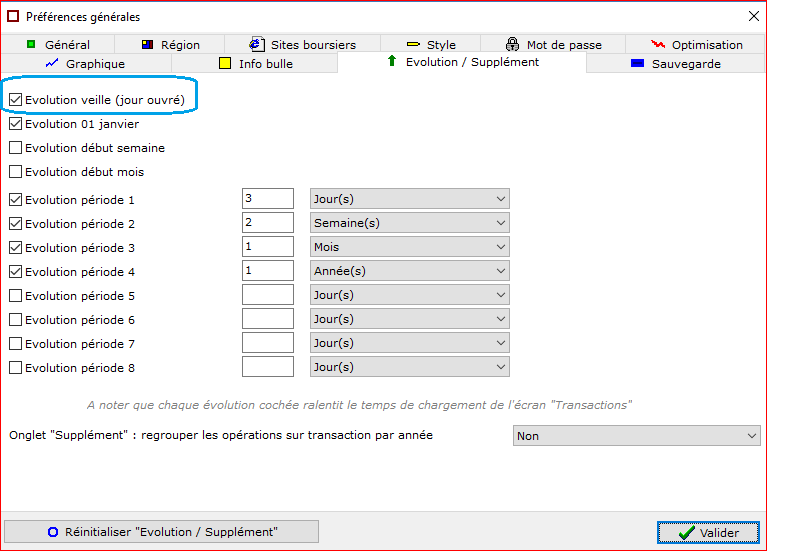Click période 3 value field containing 1
Viewport: 794px width, 551px height.
pos(268,247)
